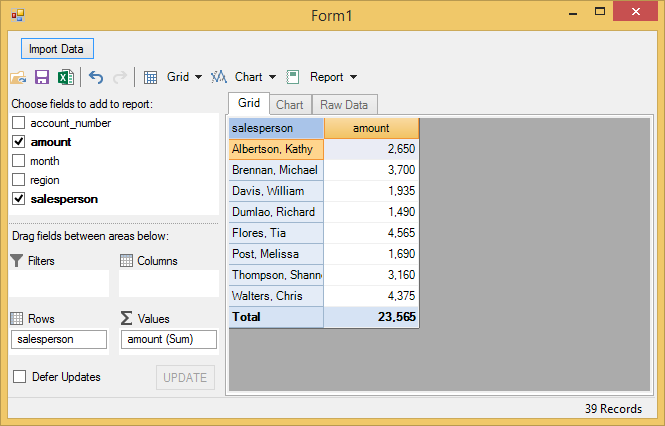Switch to the Raw Data tab
The height and width of the screenshot is (426, 665).
[343, 104]
